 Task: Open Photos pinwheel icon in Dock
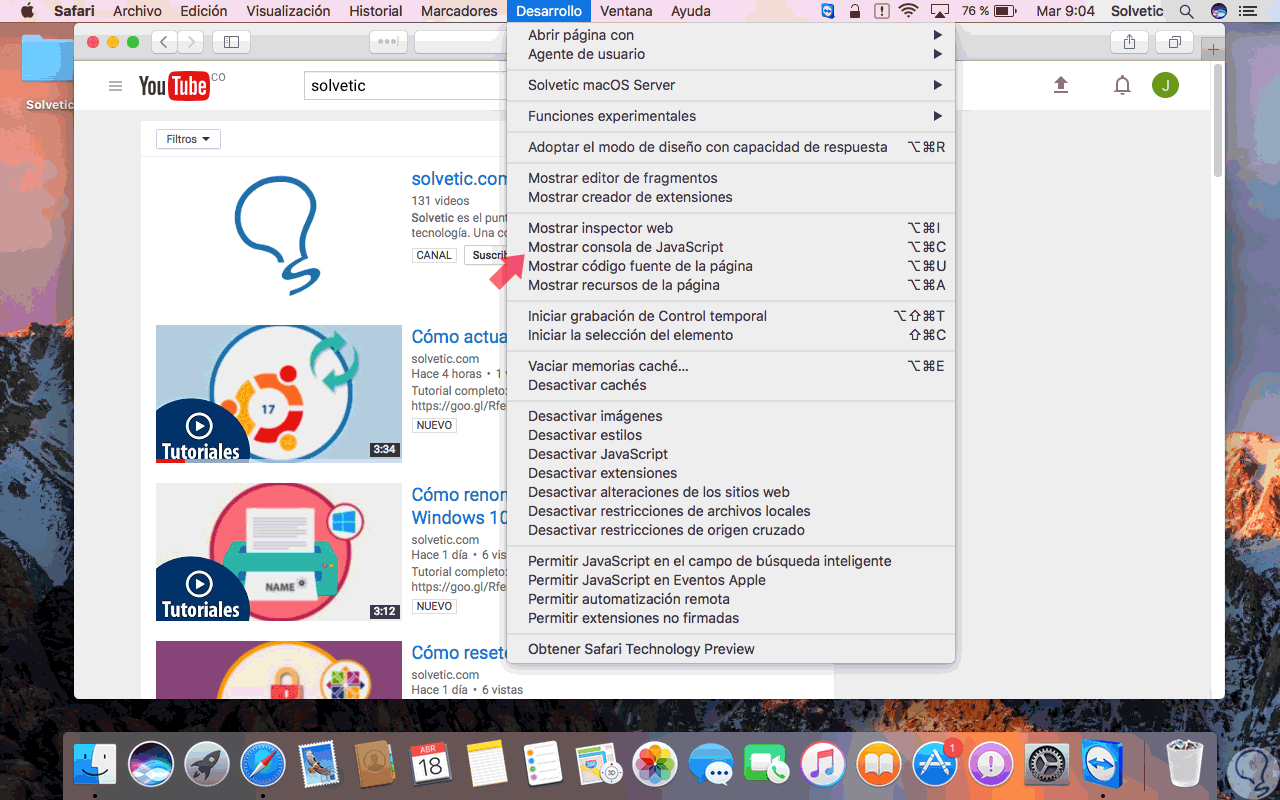tap(656, 765)
